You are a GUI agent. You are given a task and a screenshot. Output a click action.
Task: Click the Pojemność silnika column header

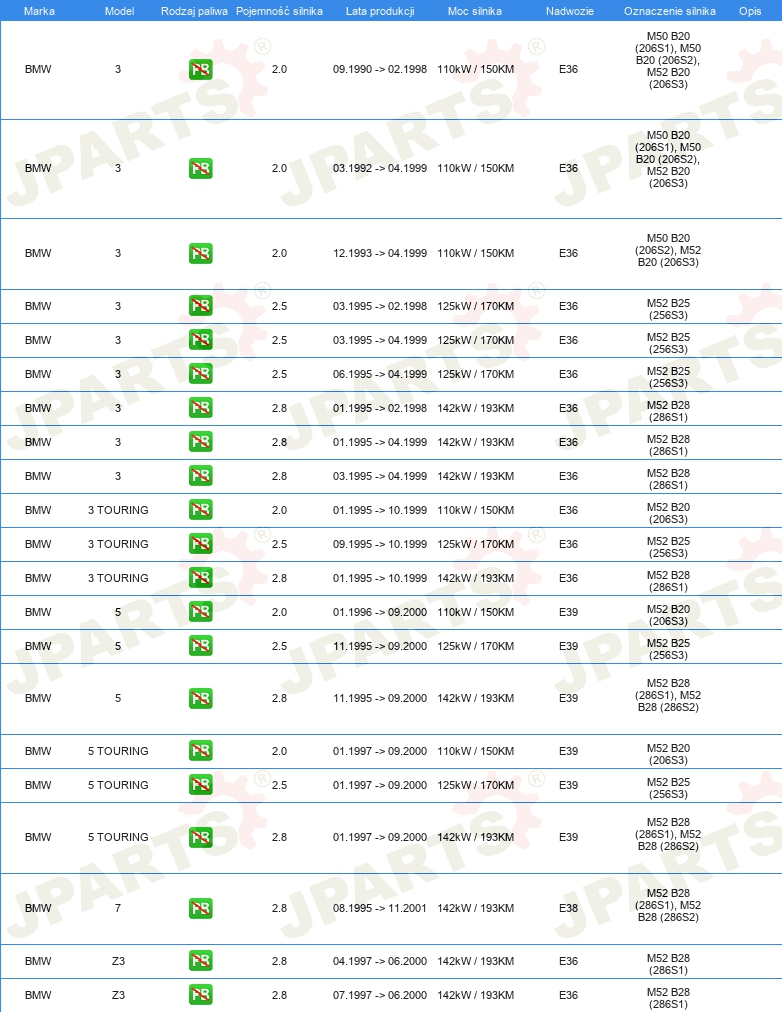(x=279, y=11)
